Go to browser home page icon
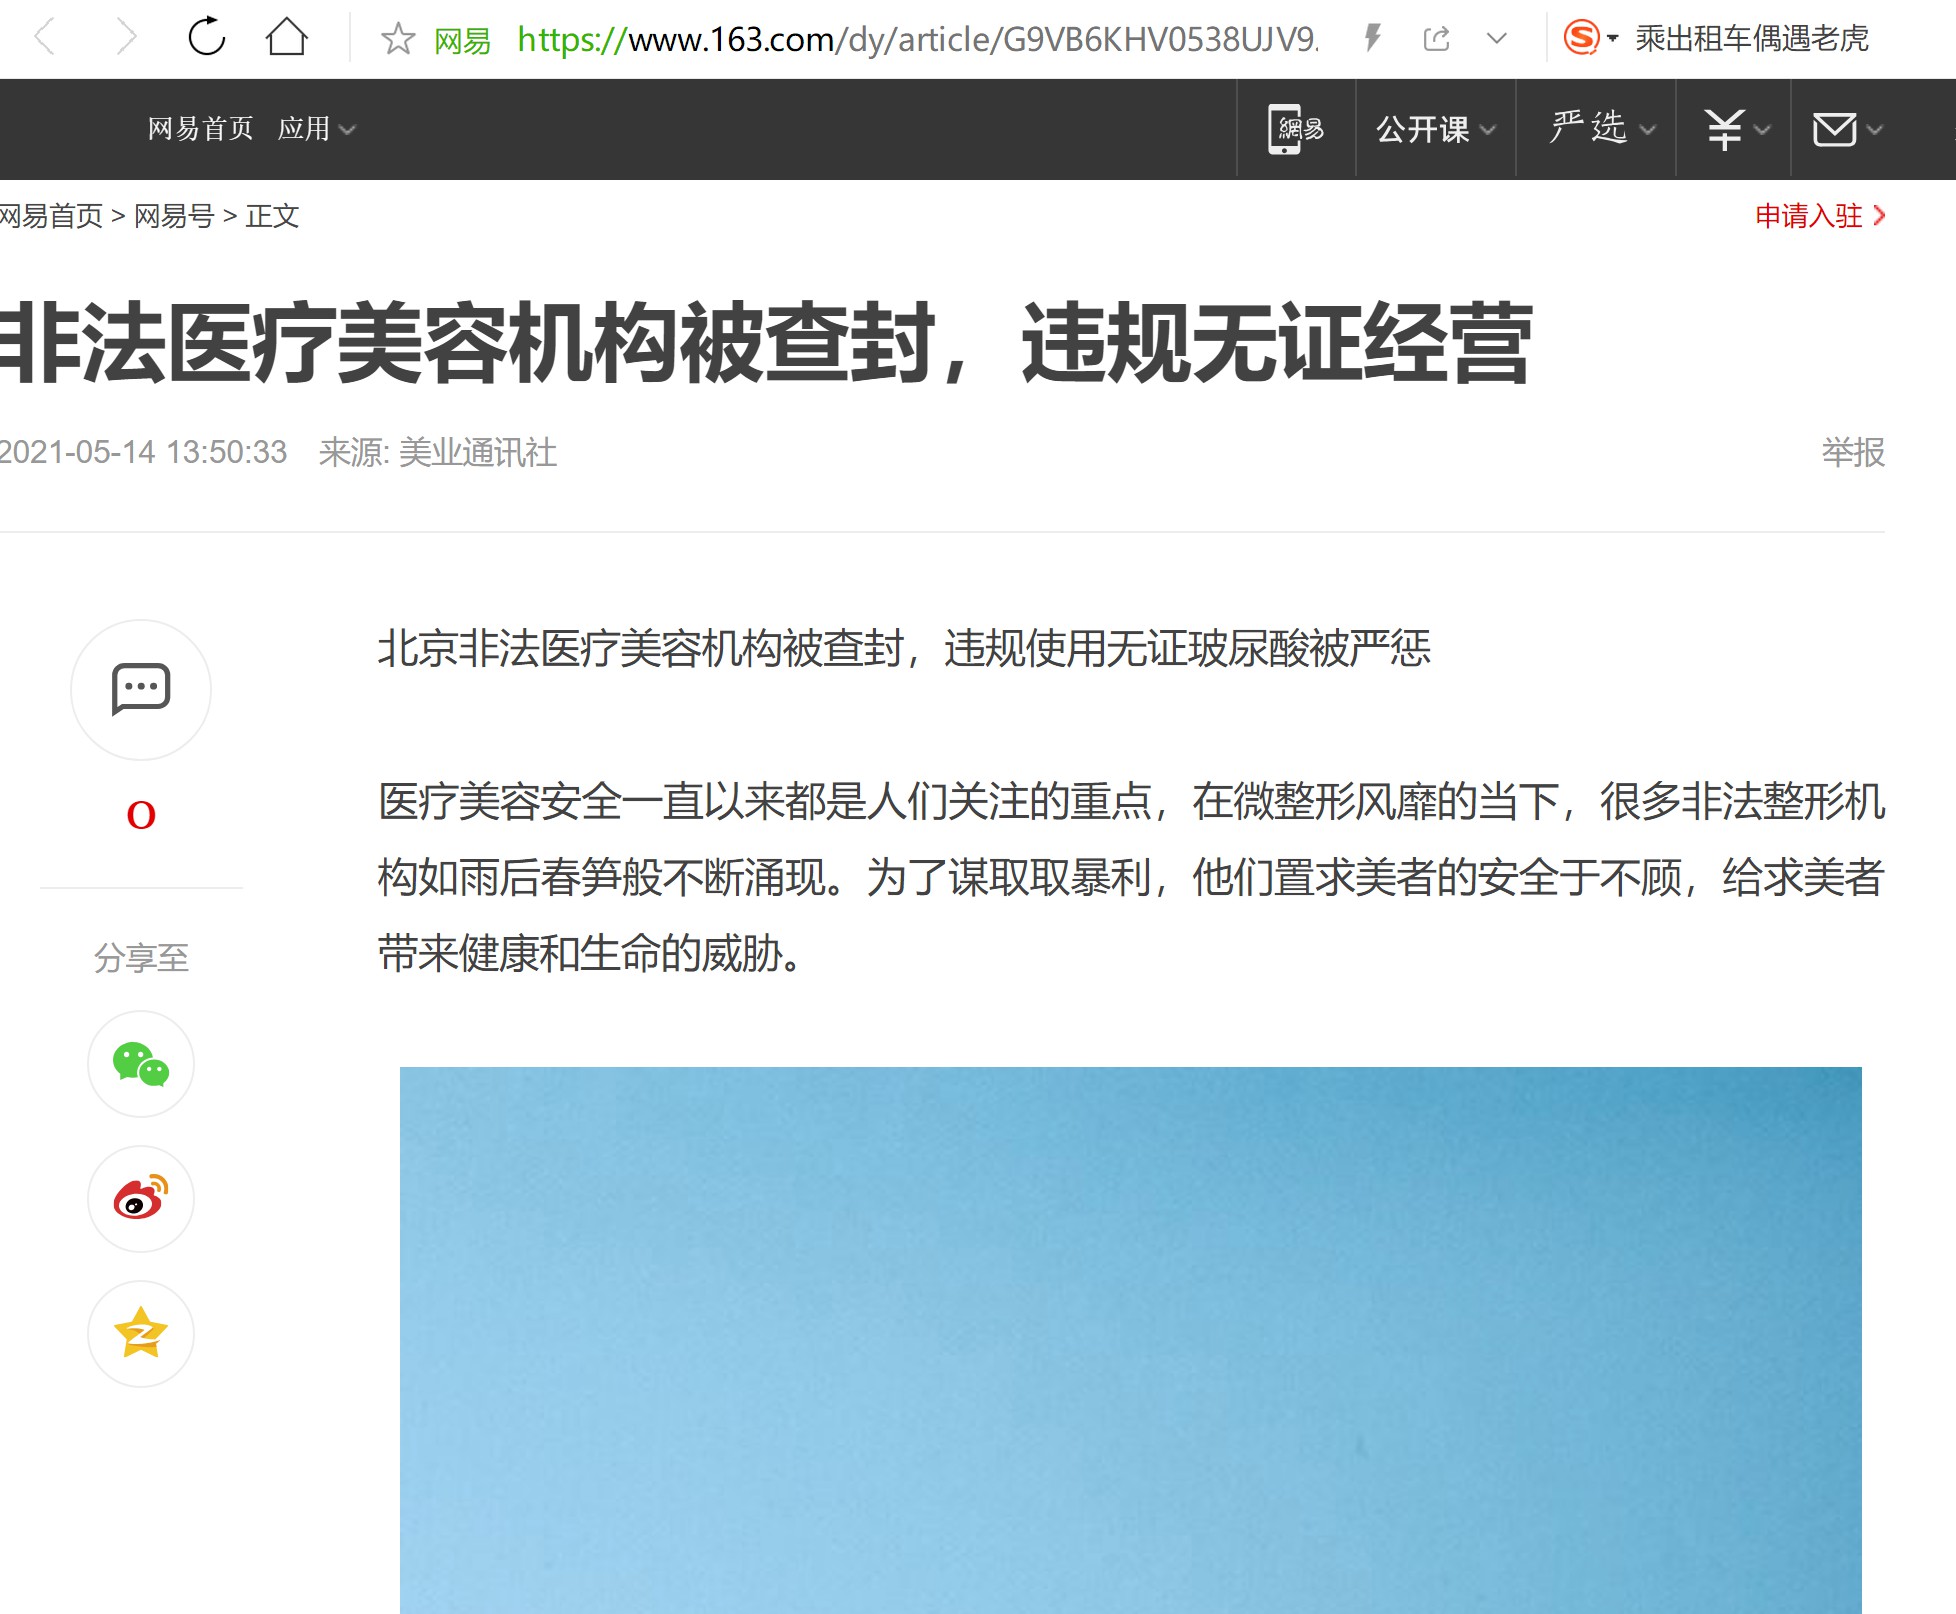This screenshot has width=1956, height=1614. point(286,38)
